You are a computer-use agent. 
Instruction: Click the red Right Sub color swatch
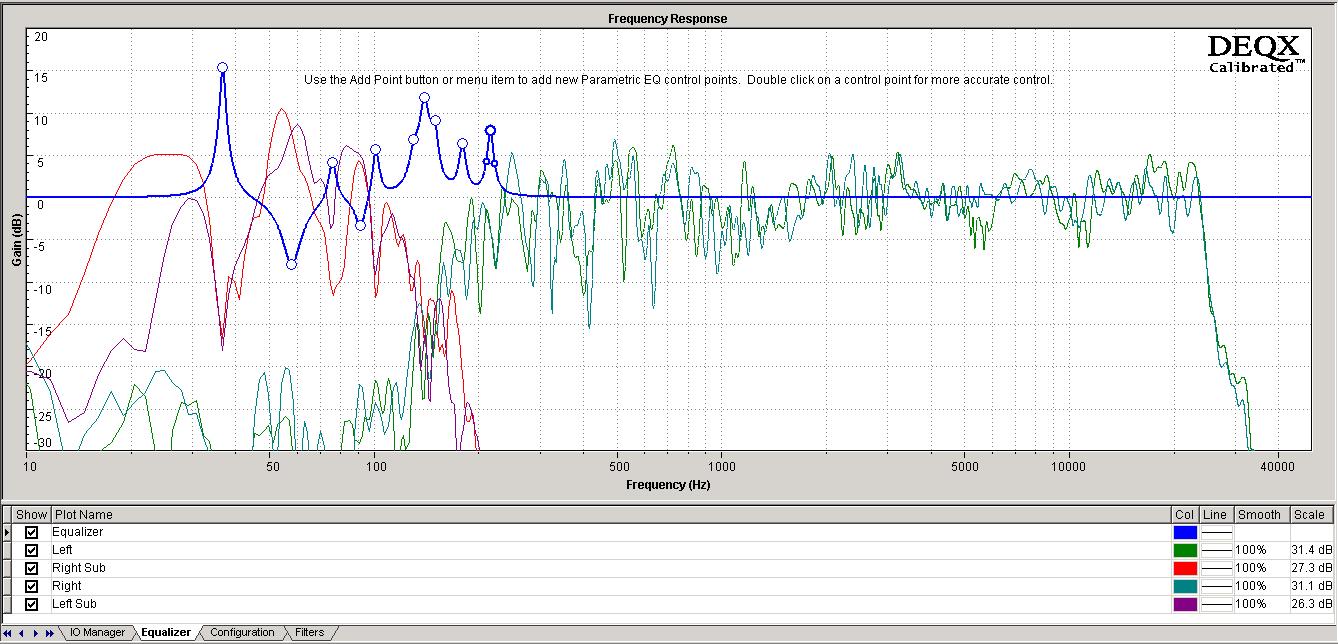[1185, 568]
